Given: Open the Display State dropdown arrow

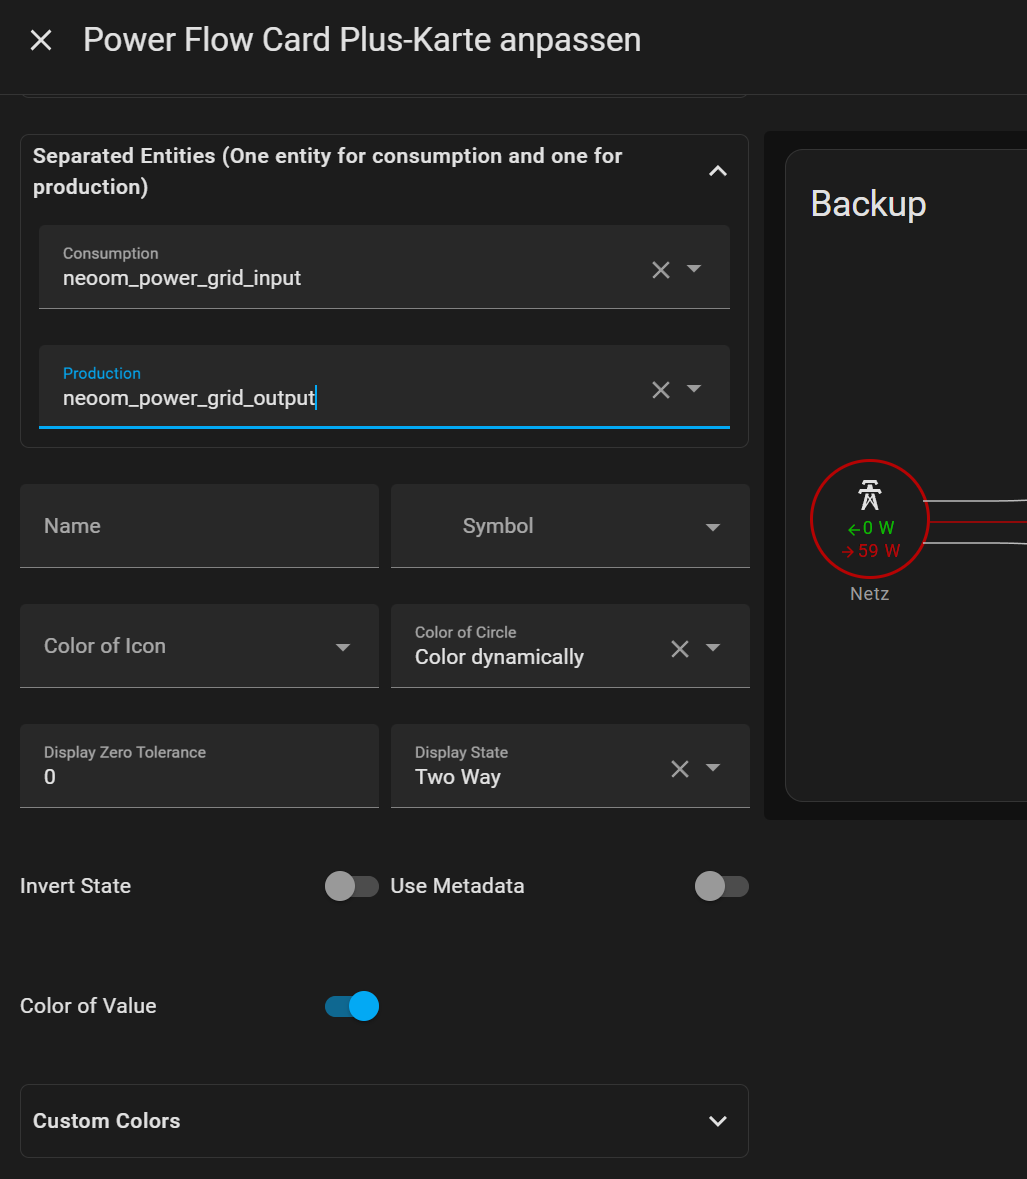Looking at the screenshot, I should click(x=713, y=768).
